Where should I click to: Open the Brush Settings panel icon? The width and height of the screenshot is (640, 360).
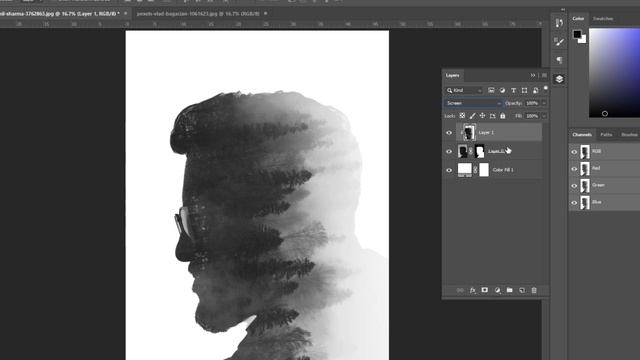(x=559, y=42)
